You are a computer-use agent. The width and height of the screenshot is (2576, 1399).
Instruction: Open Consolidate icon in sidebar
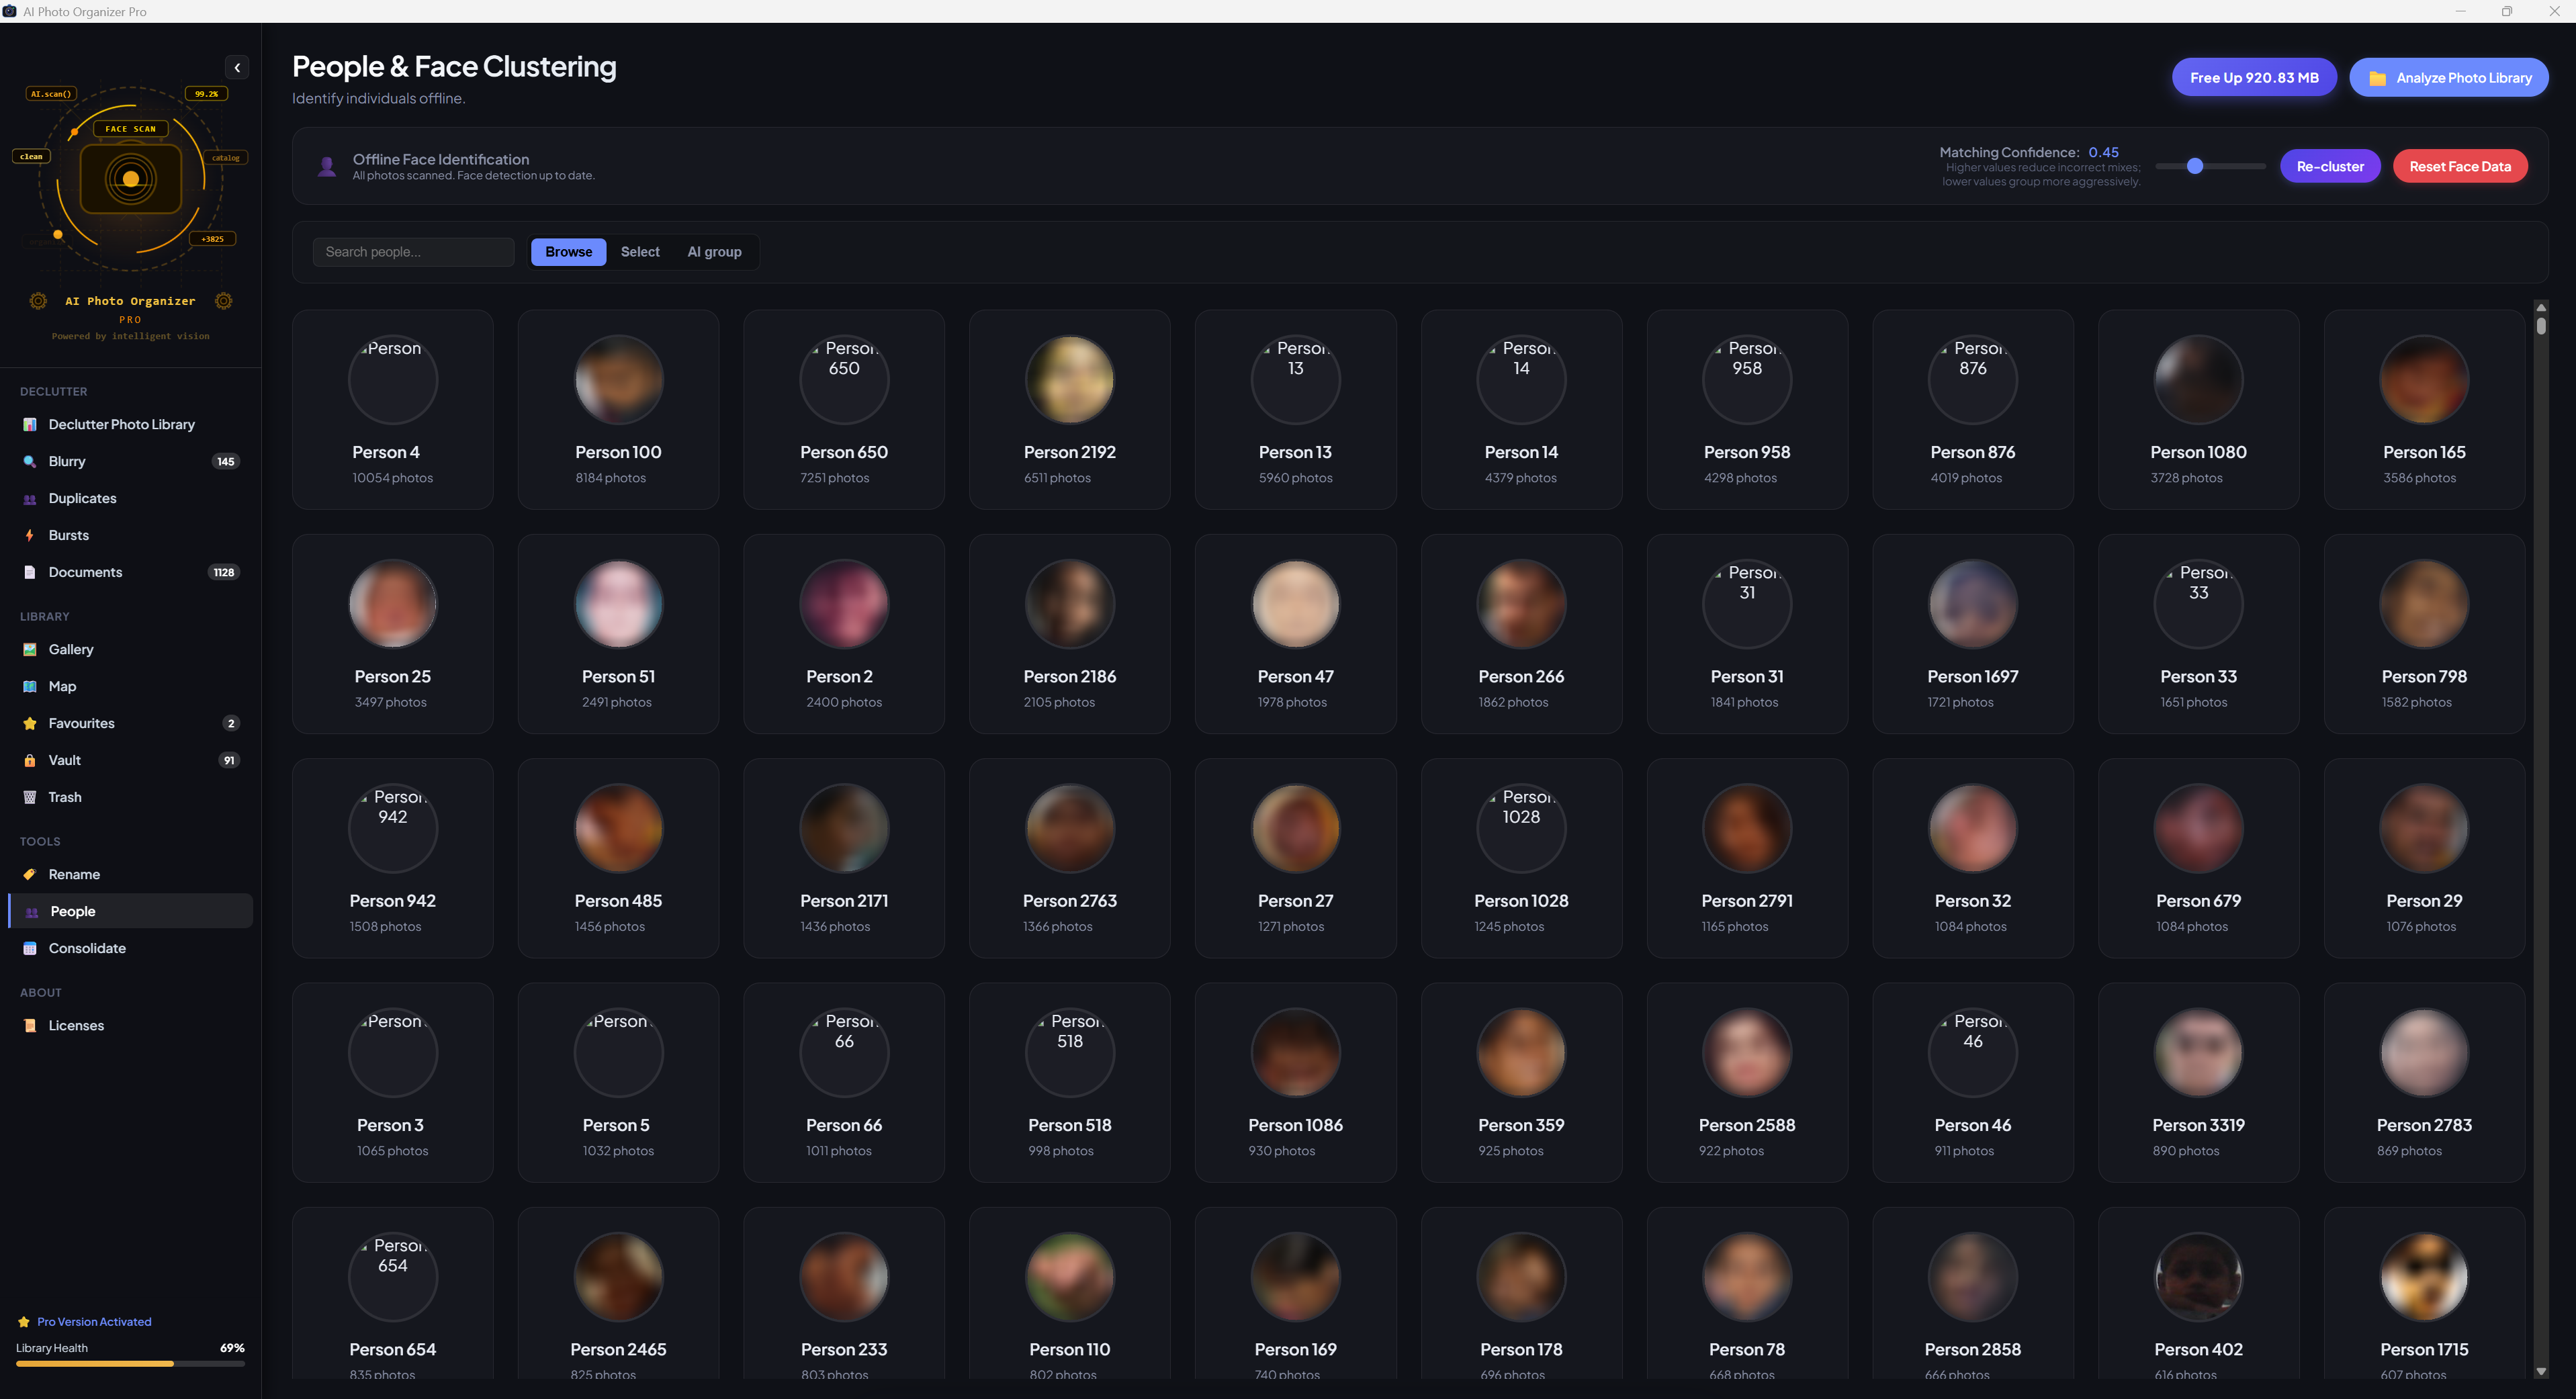(x=30, y=948)
